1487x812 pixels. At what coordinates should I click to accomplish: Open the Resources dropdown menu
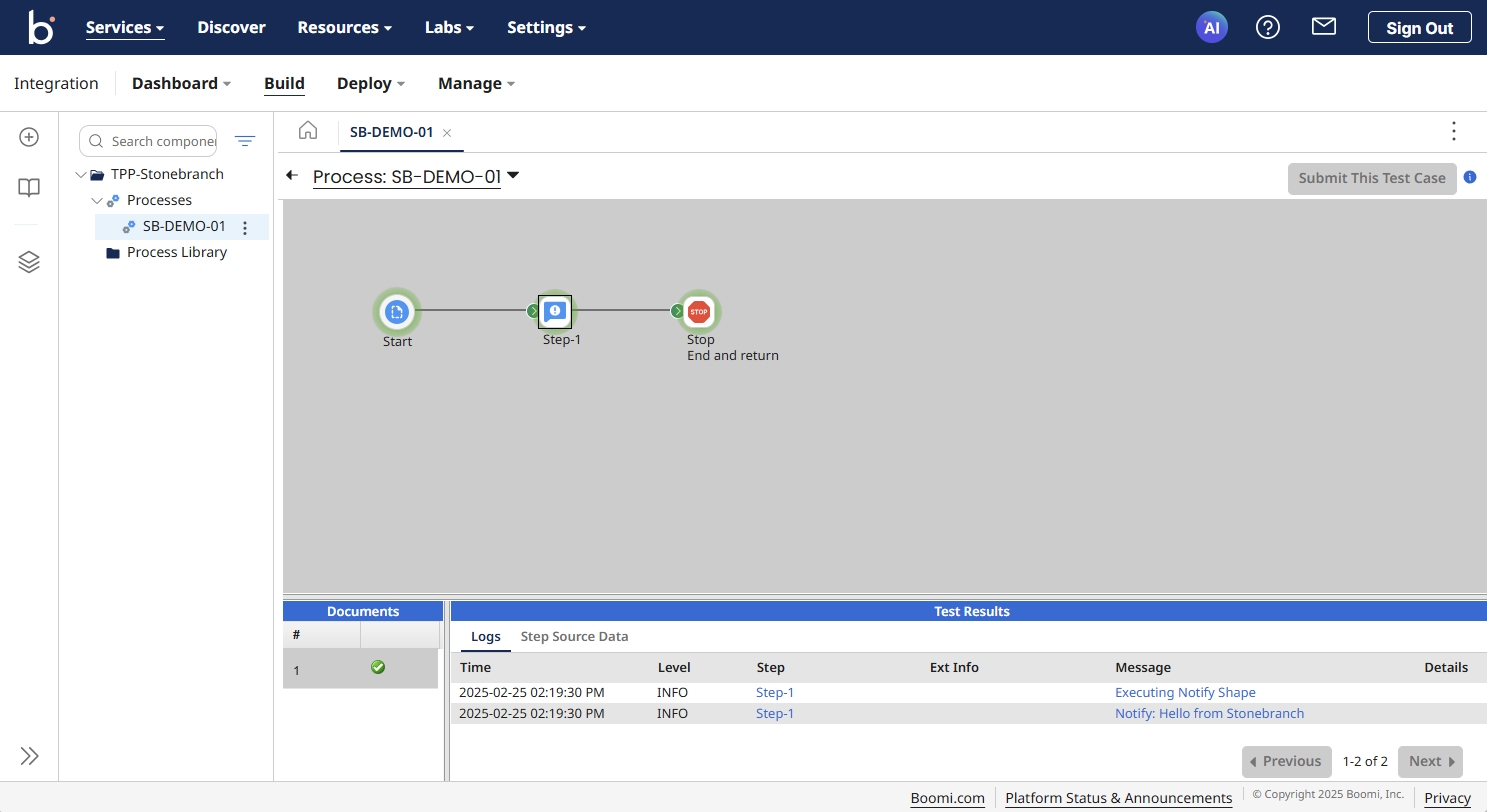tap(345, 28)
